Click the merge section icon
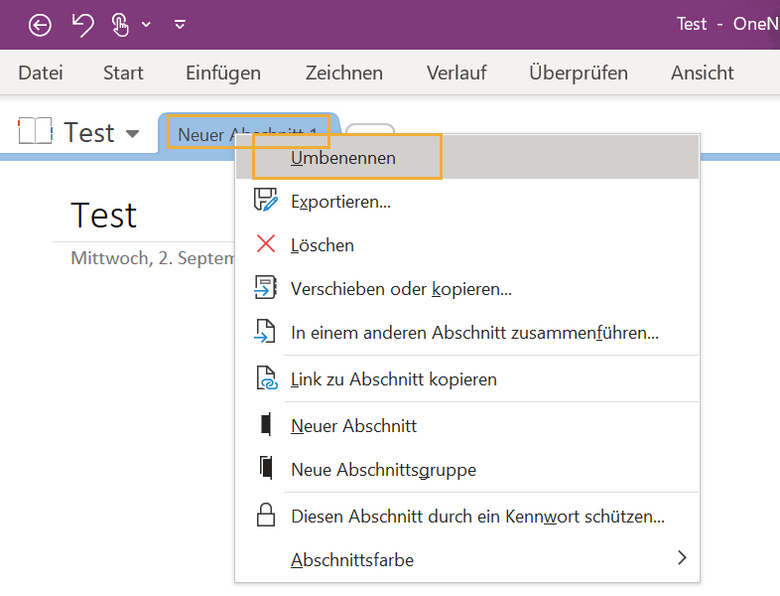Image resolution: width=780 pixels, height=596 pixels. 265,331
